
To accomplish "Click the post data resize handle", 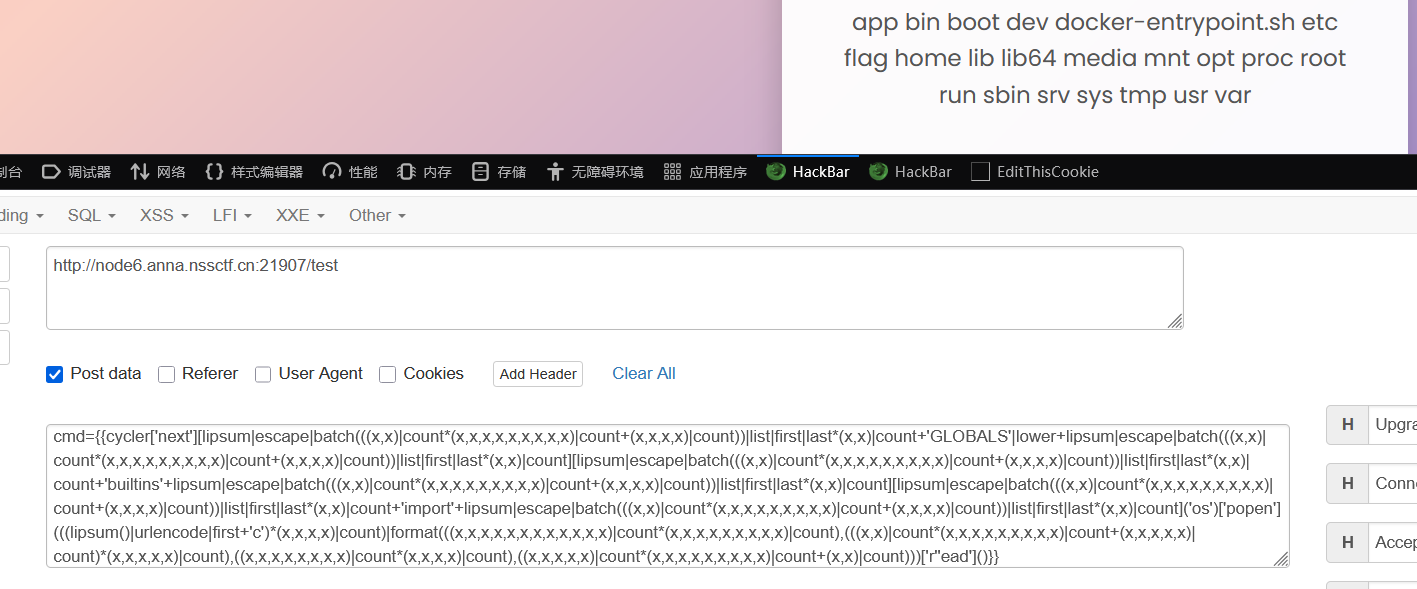I will pos(1281,559).
